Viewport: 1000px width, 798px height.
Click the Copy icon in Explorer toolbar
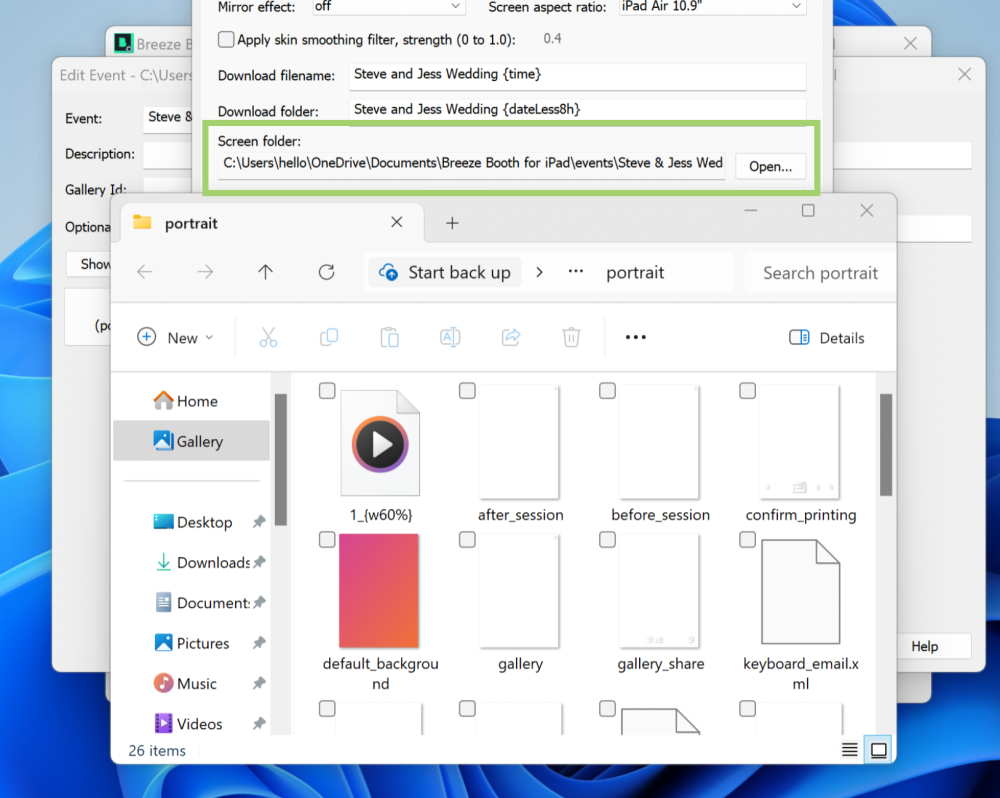click(328, 337)
